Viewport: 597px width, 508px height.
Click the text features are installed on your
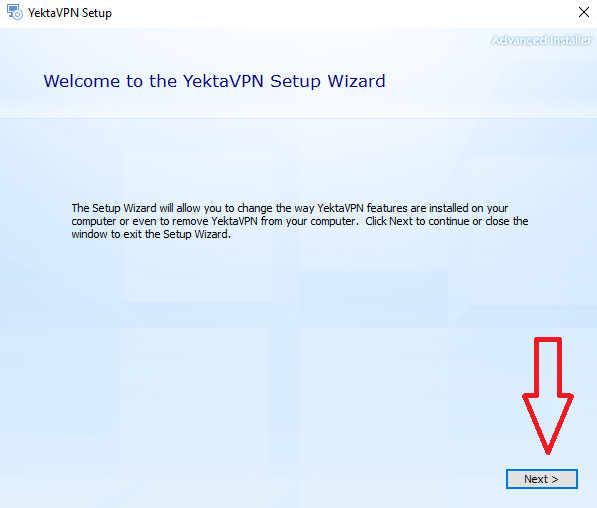pos(437,208)
